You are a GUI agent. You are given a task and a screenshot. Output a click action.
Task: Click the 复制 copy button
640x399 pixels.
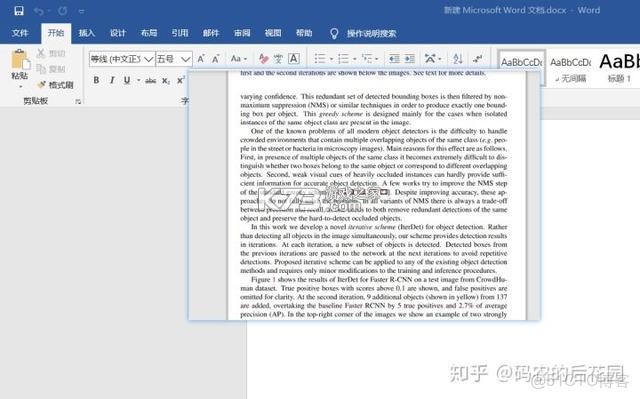[x=51, y=69]
